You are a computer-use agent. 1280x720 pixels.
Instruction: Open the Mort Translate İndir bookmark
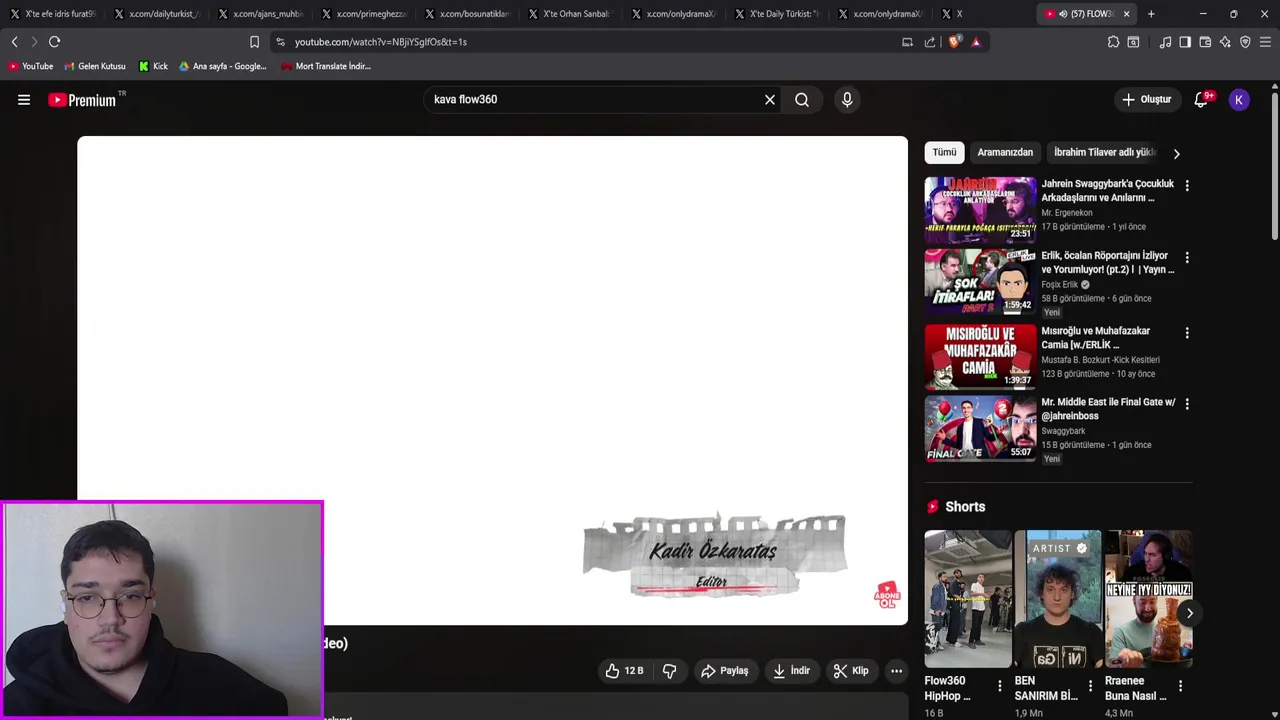326,66
